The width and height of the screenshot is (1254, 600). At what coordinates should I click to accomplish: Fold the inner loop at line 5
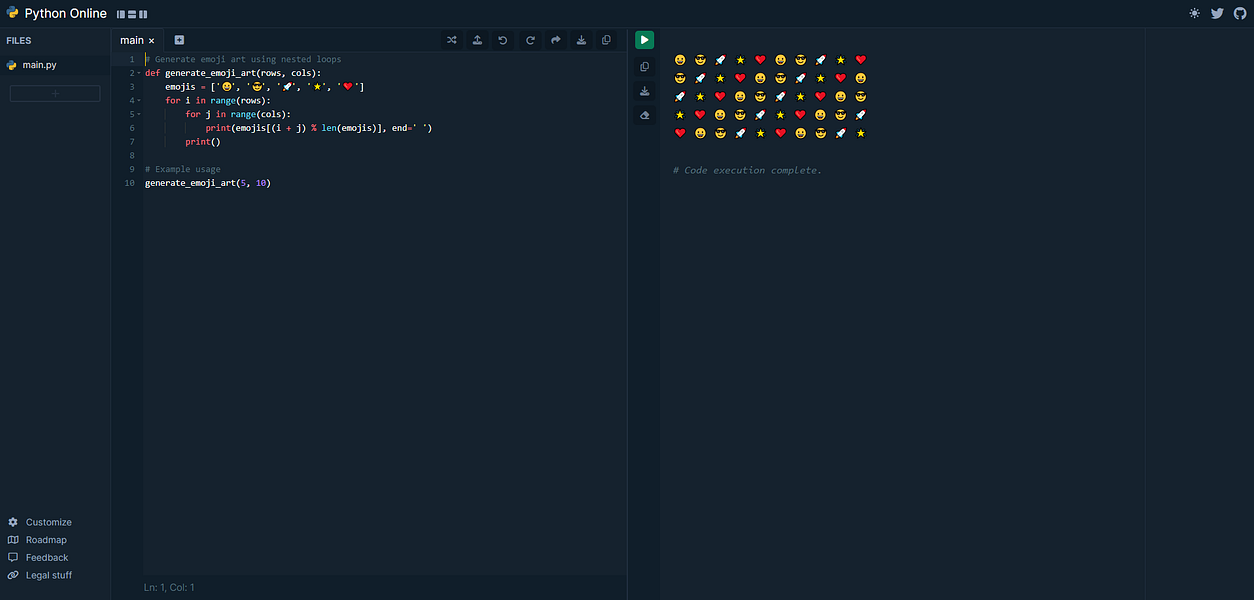click(138, 114)
